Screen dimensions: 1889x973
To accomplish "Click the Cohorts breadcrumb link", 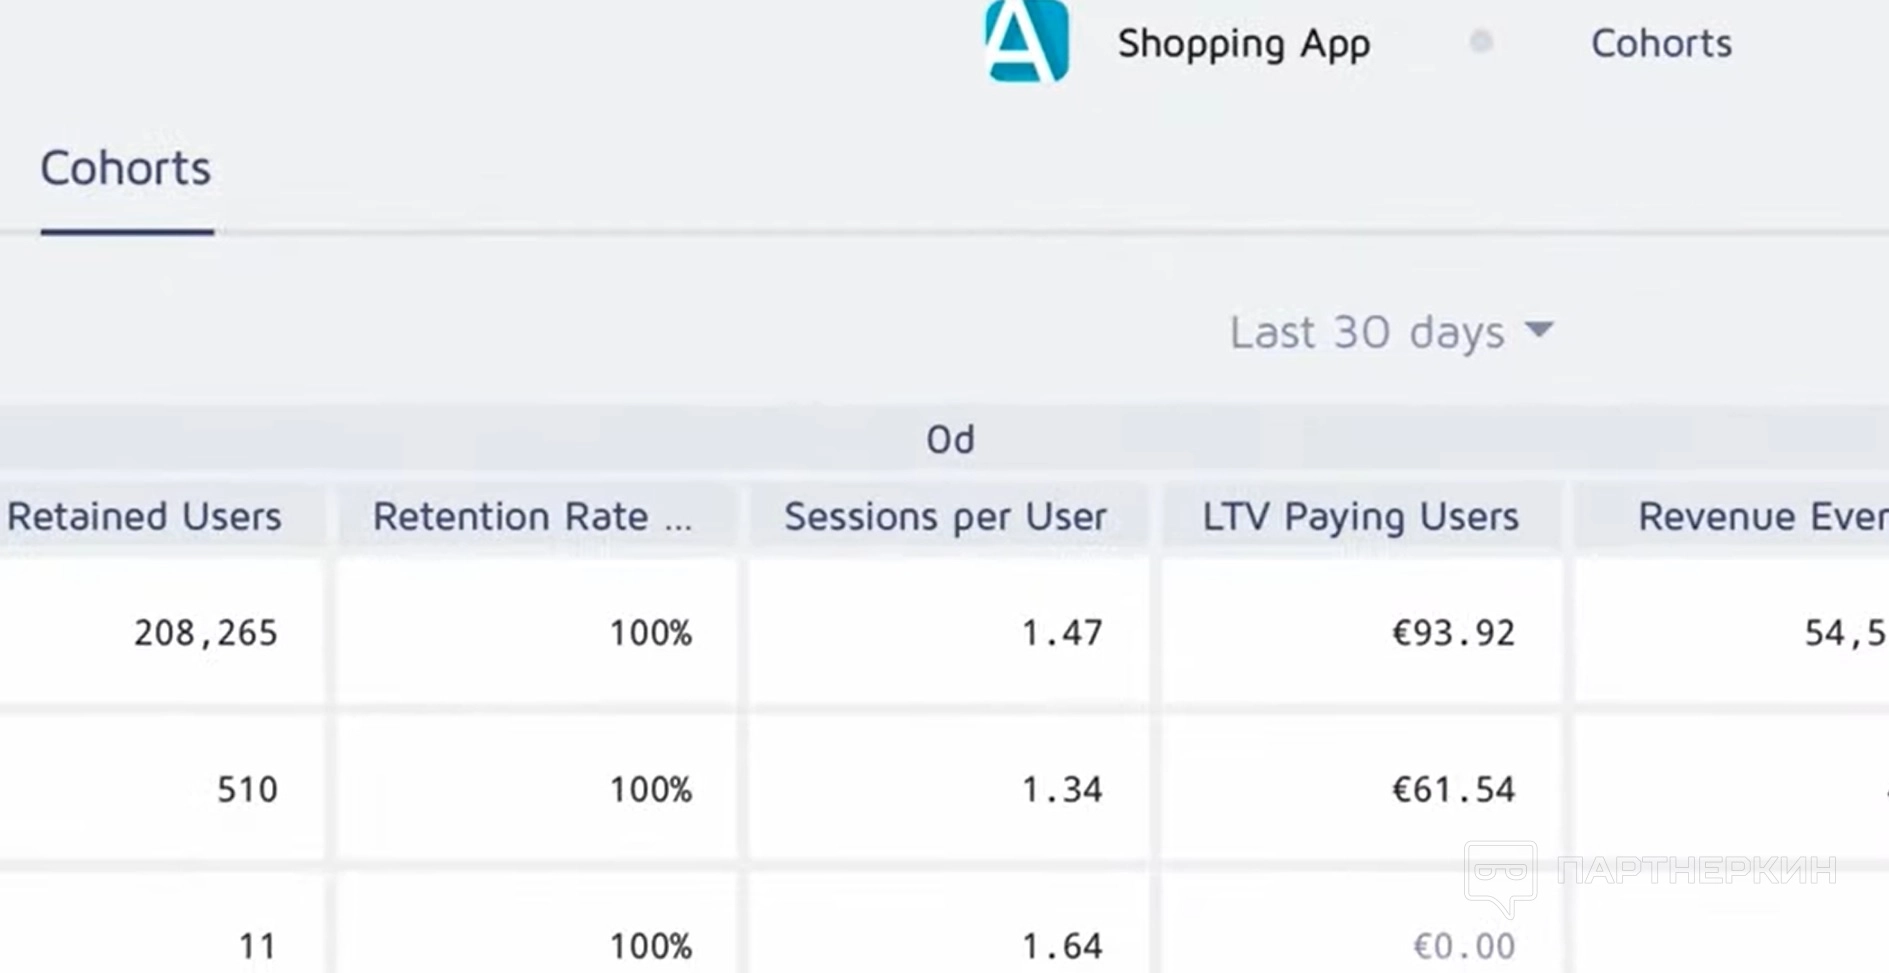I will point(1661,43).
